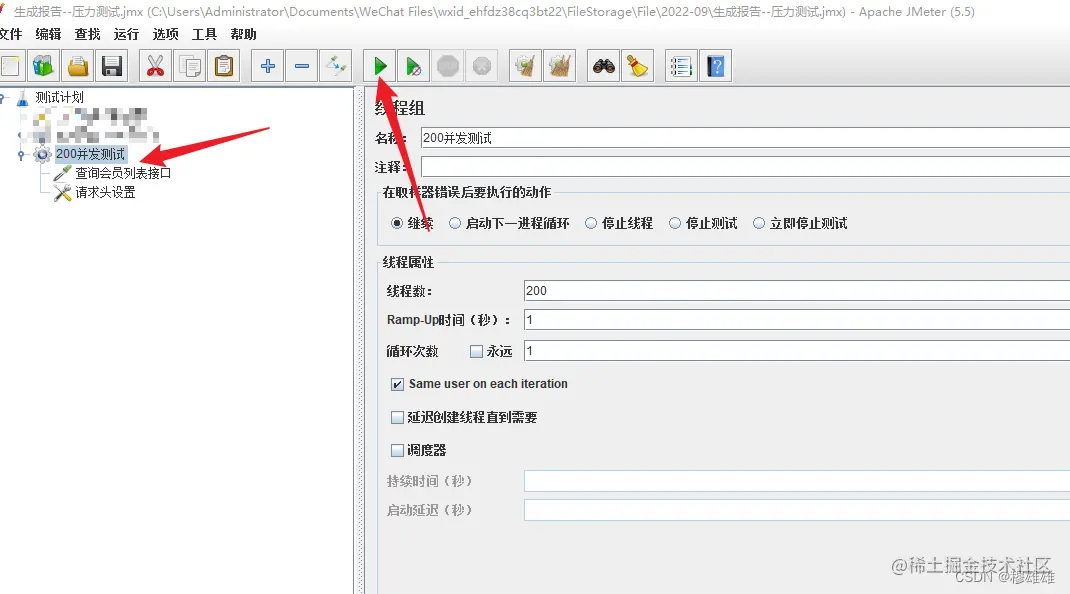Select 请求头设置 in the tree

(105, 193)
